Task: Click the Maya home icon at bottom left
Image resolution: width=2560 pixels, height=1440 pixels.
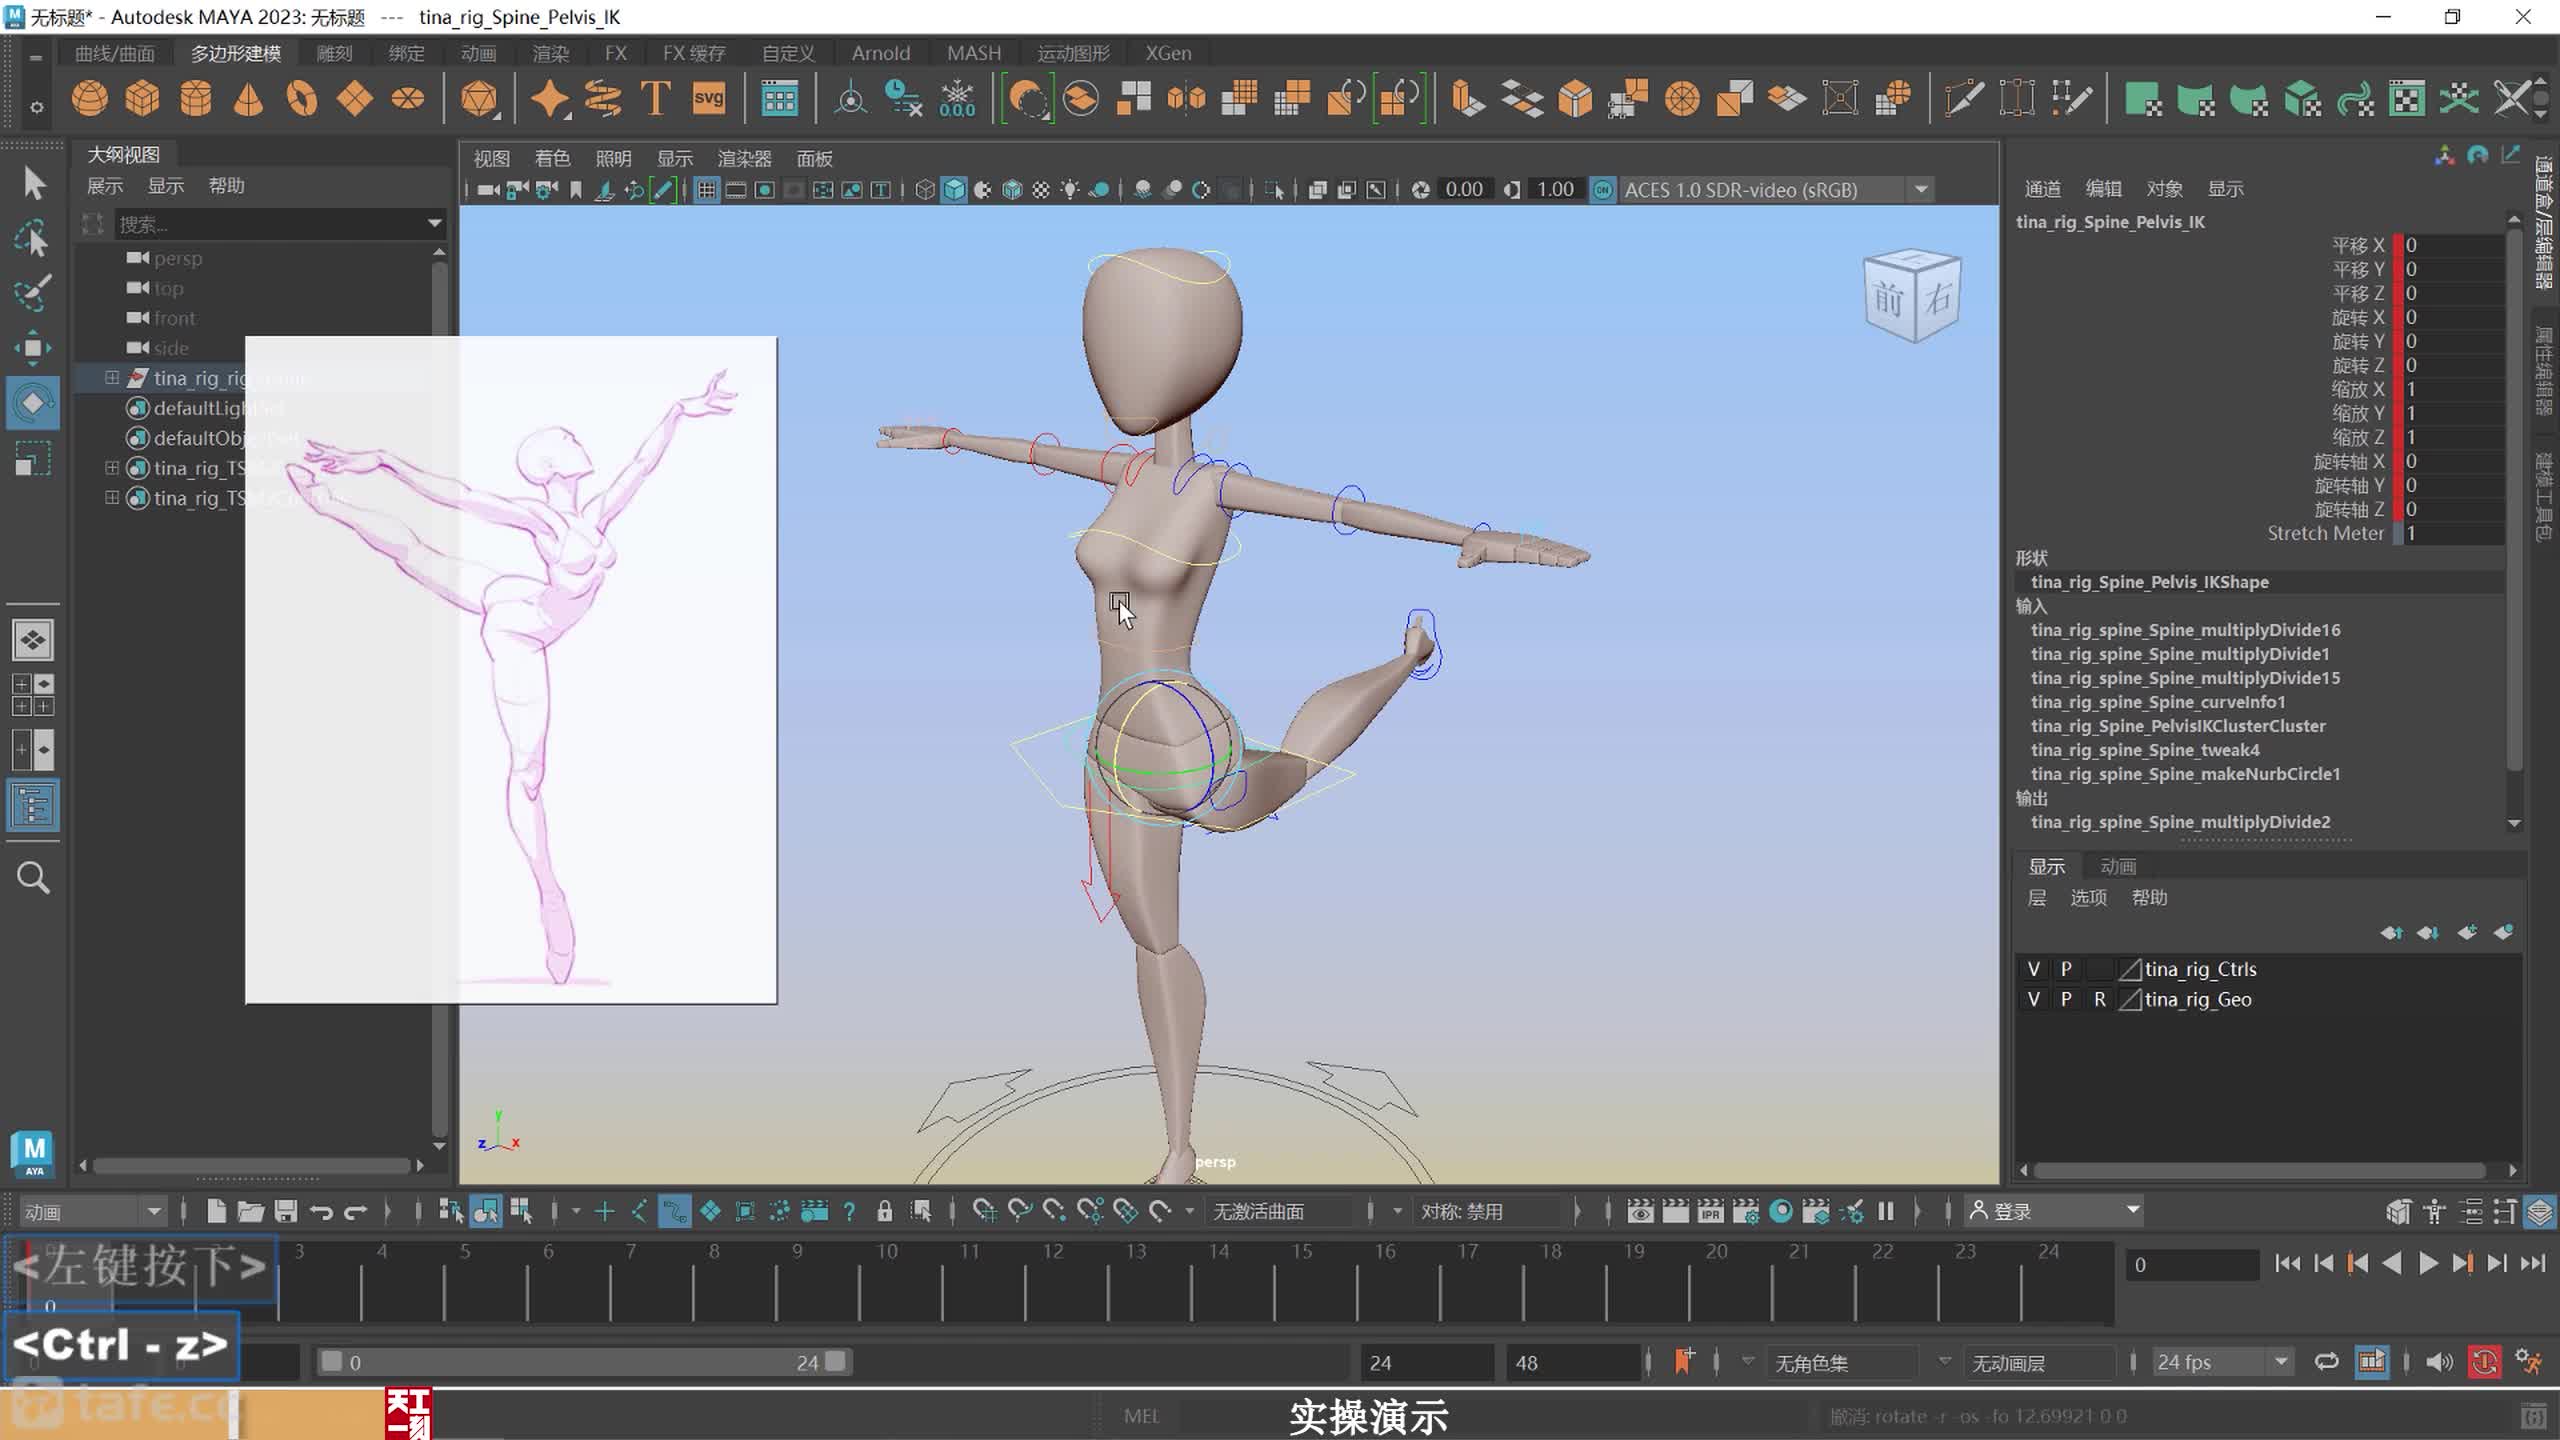Action: [34, 1154]
